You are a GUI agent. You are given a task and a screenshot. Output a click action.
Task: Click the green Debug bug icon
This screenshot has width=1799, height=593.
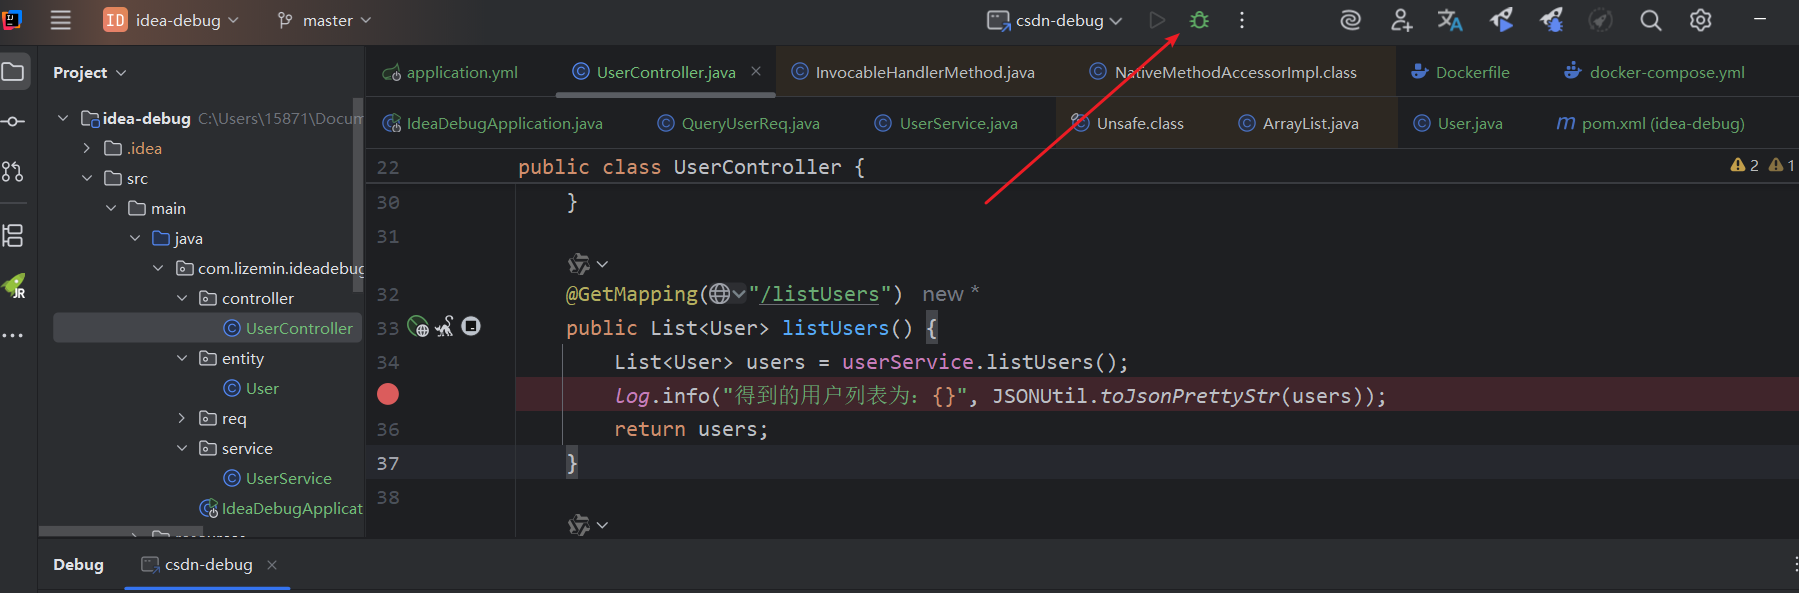pos(1199,20)
